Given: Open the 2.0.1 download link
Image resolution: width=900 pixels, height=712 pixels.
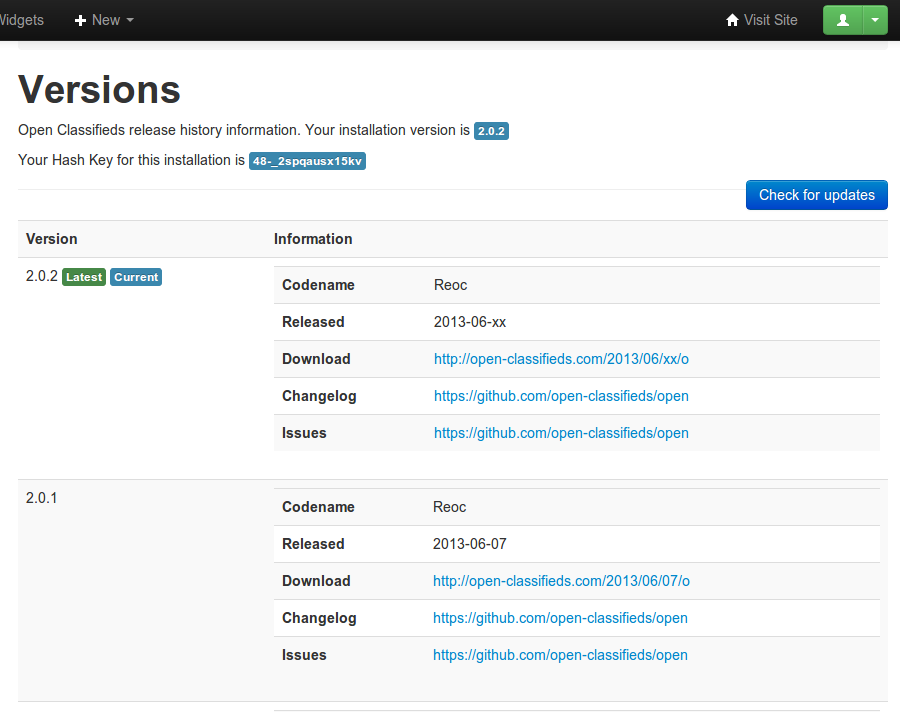Looking at the screenshot, I should 561,581.
